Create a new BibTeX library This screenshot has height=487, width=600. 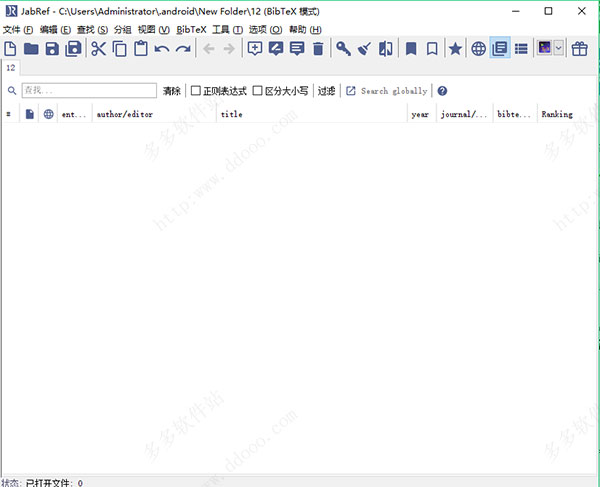coord(10,49)
